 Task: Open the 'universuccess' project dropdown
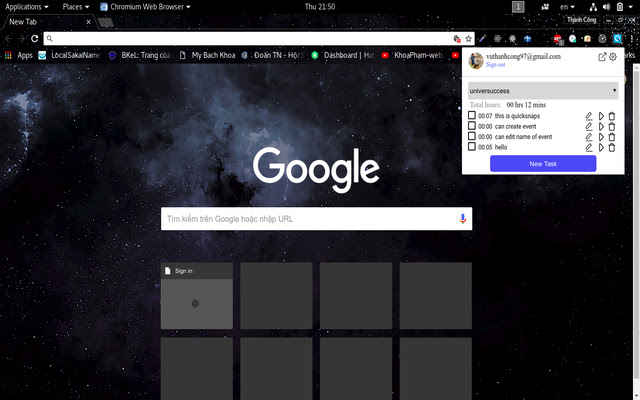pos(543,91)
